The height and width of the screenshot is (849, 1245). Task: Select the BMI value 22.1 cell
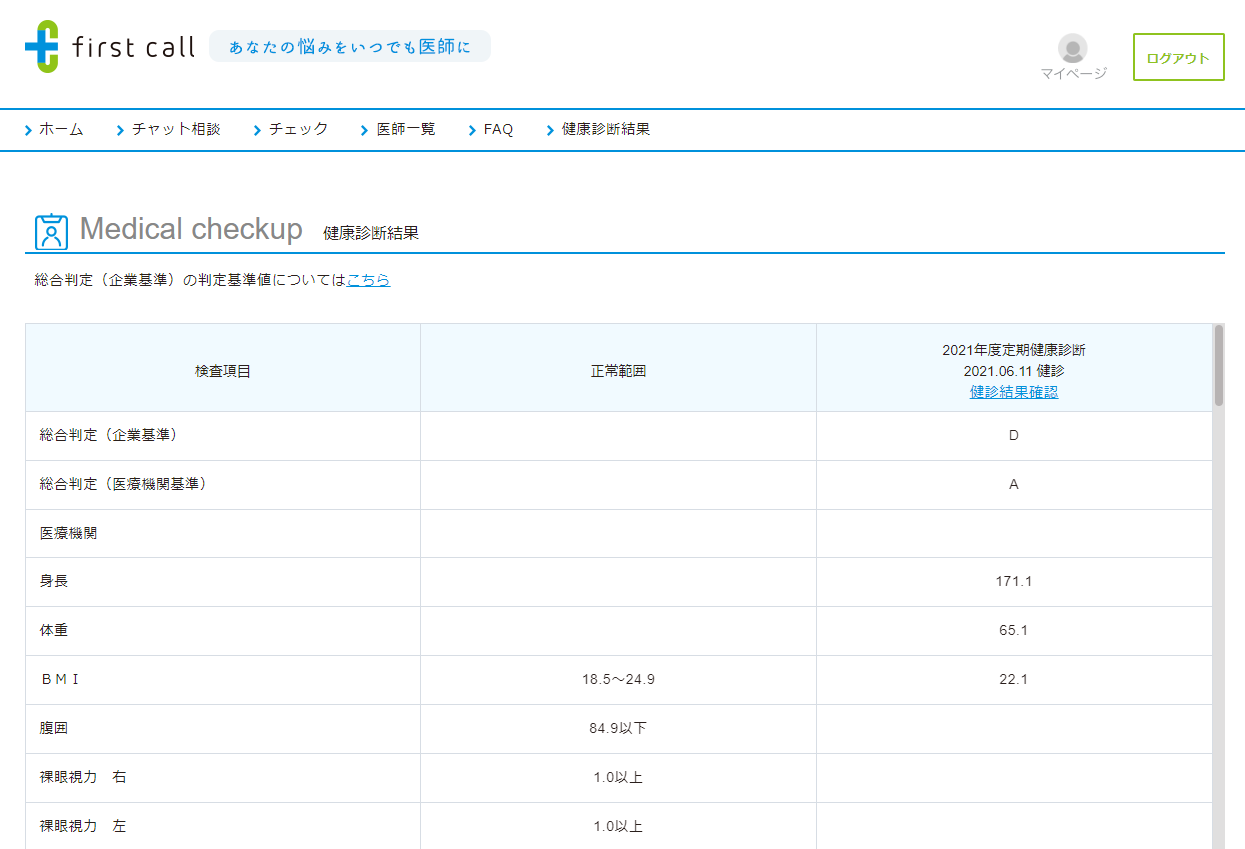(1013, 679)
